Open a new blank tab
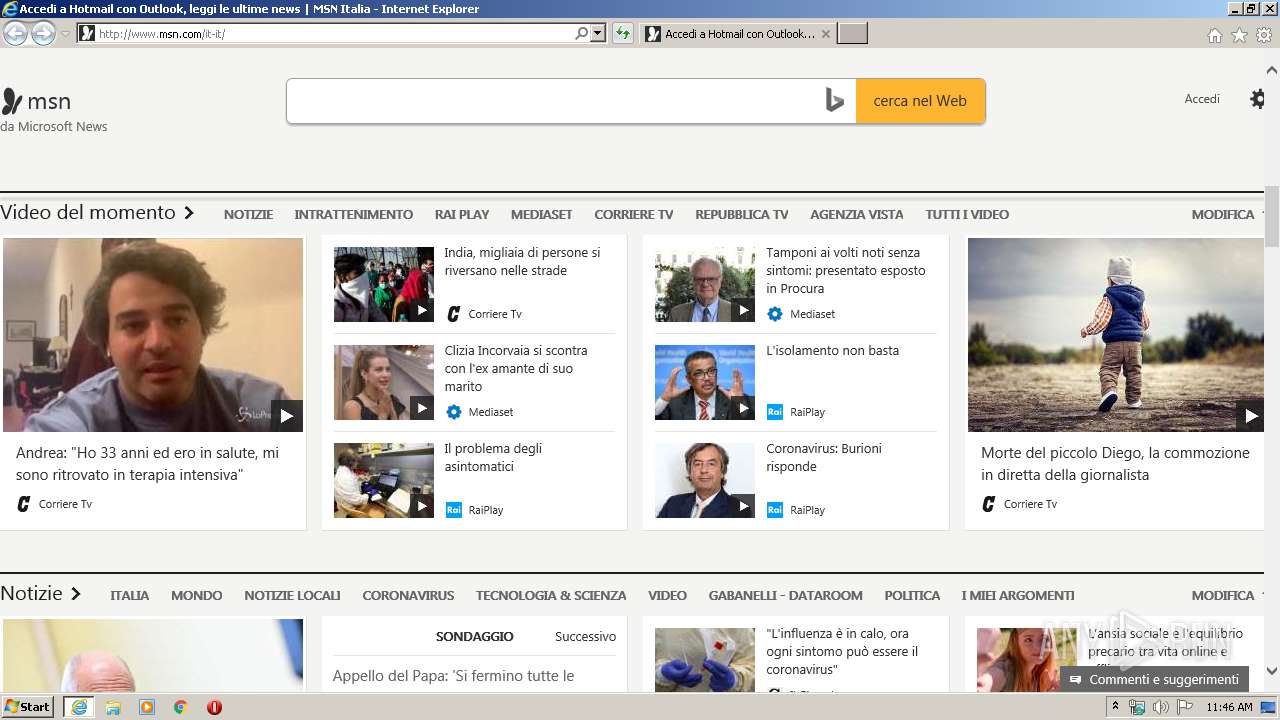This screenshot has height=720, width=1280. (x=852, y=34)
